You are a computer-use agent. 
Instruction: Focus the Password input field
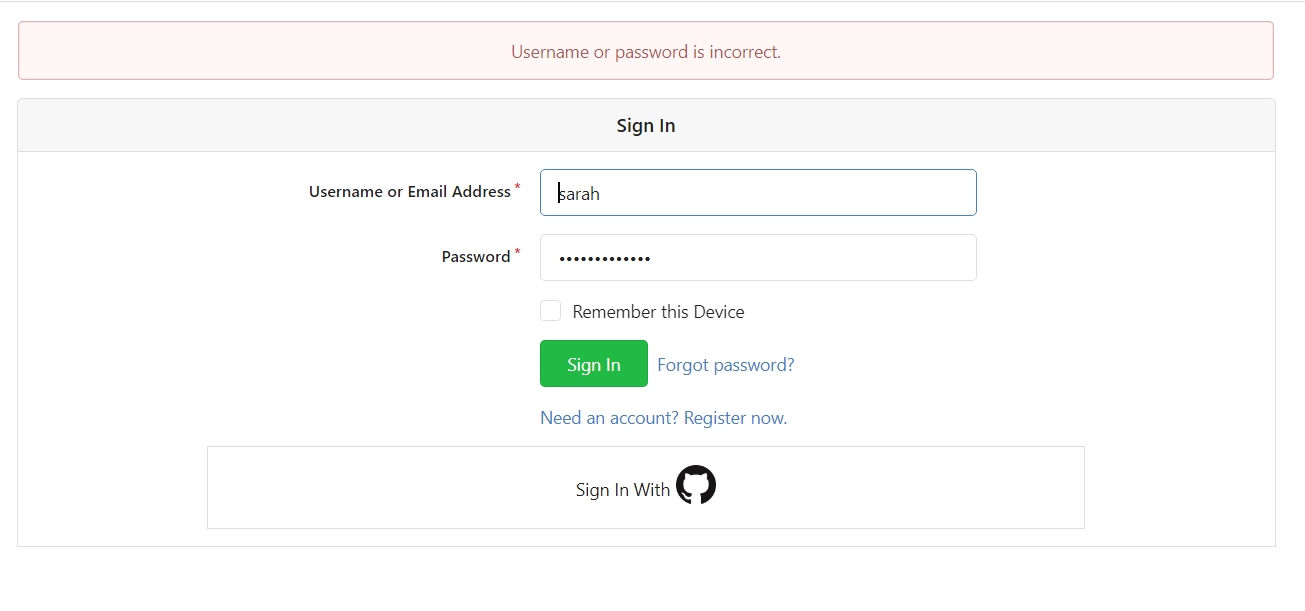(758, 258)
